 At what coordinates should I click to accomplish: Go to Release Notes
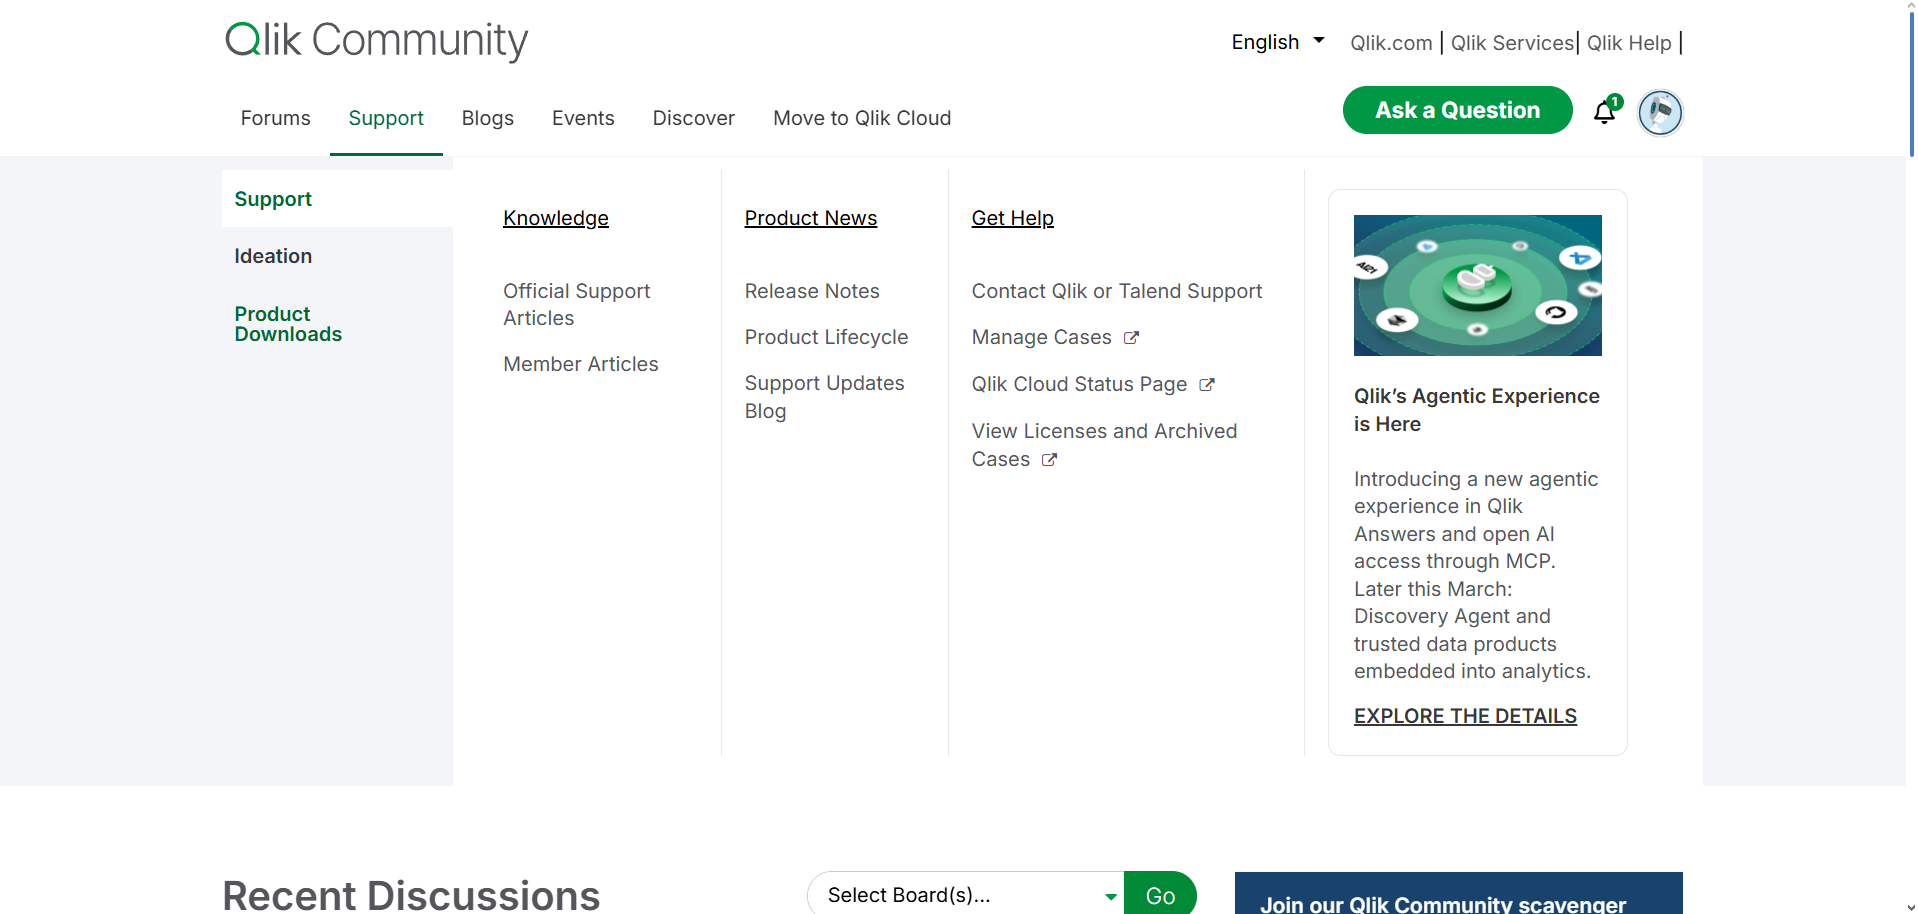pyautogui.click(x=812, y=291)
